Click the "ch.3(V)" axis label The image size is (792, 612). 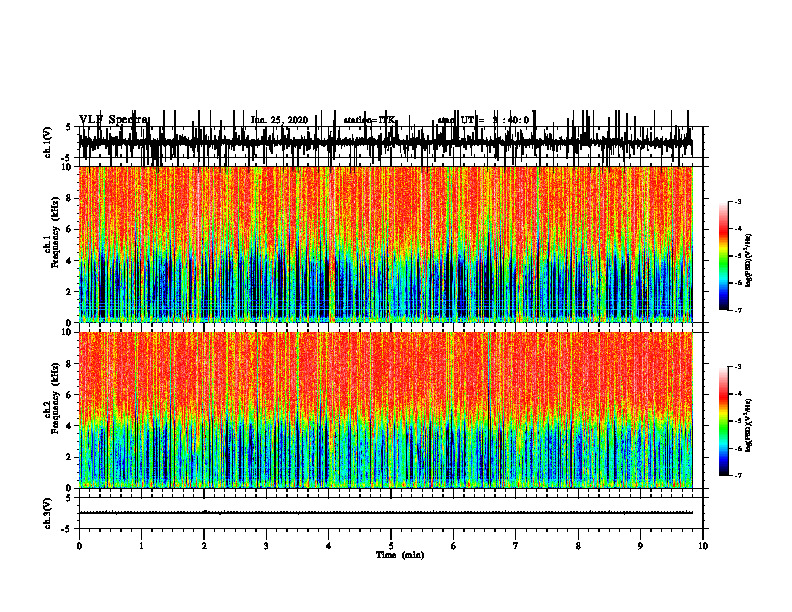48,513
